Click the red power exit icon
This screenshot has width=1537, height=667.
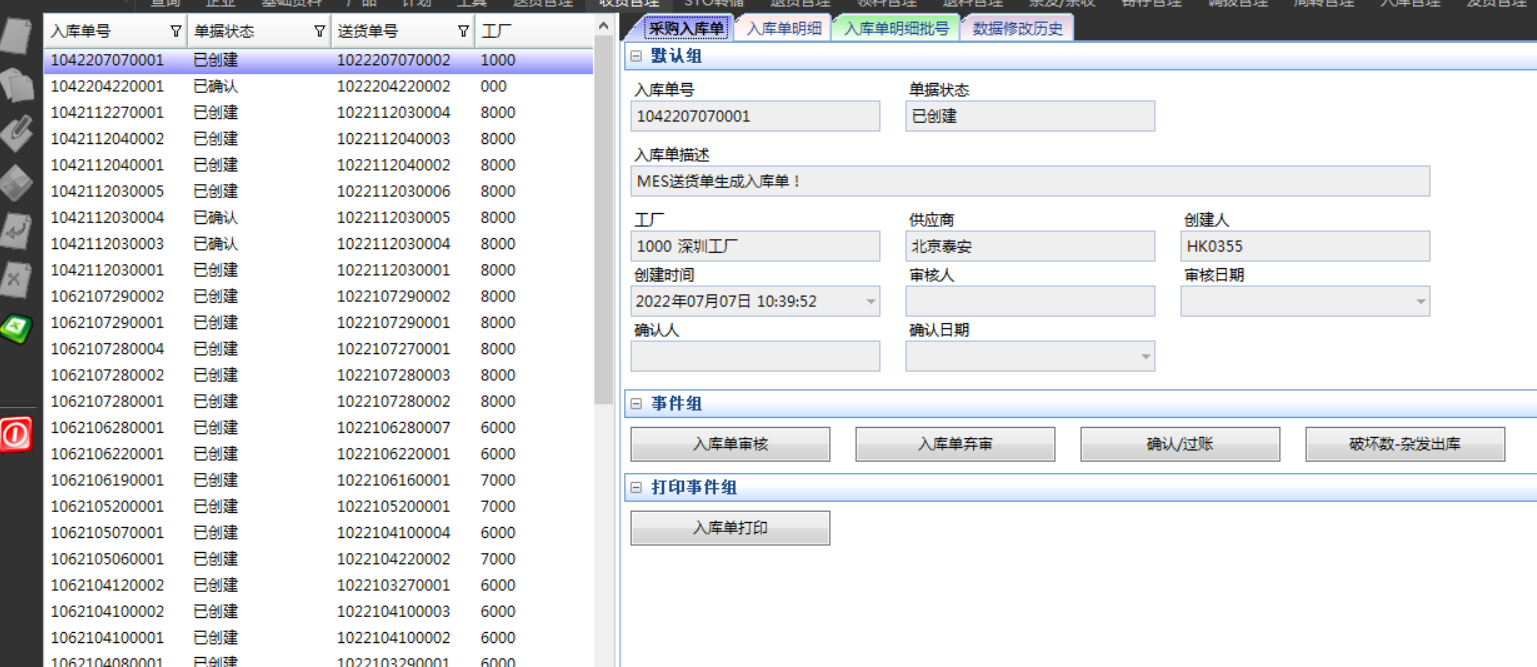(17, 434)
